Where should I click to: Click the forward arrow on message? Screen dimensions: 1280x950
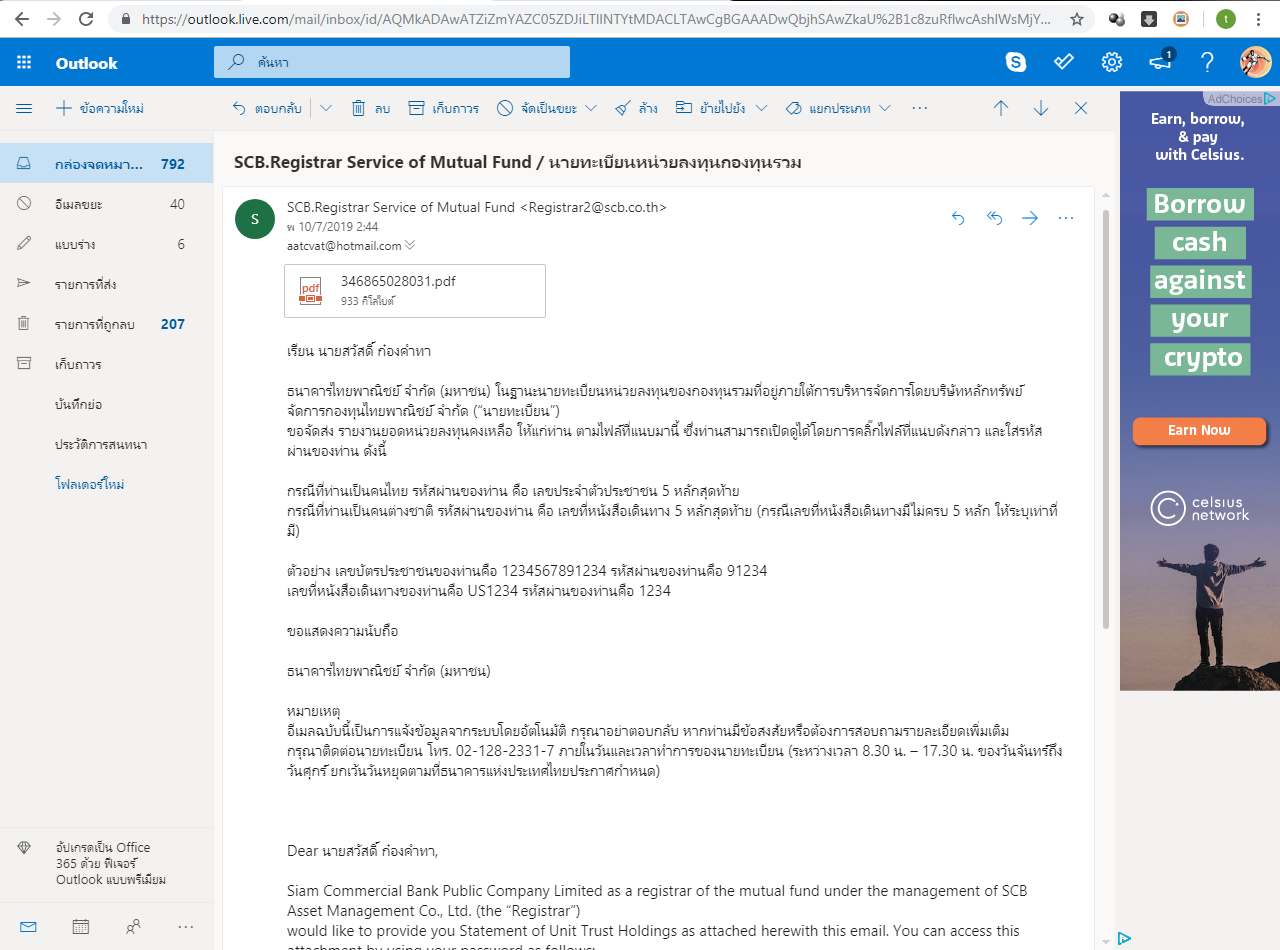point(1030,218)
